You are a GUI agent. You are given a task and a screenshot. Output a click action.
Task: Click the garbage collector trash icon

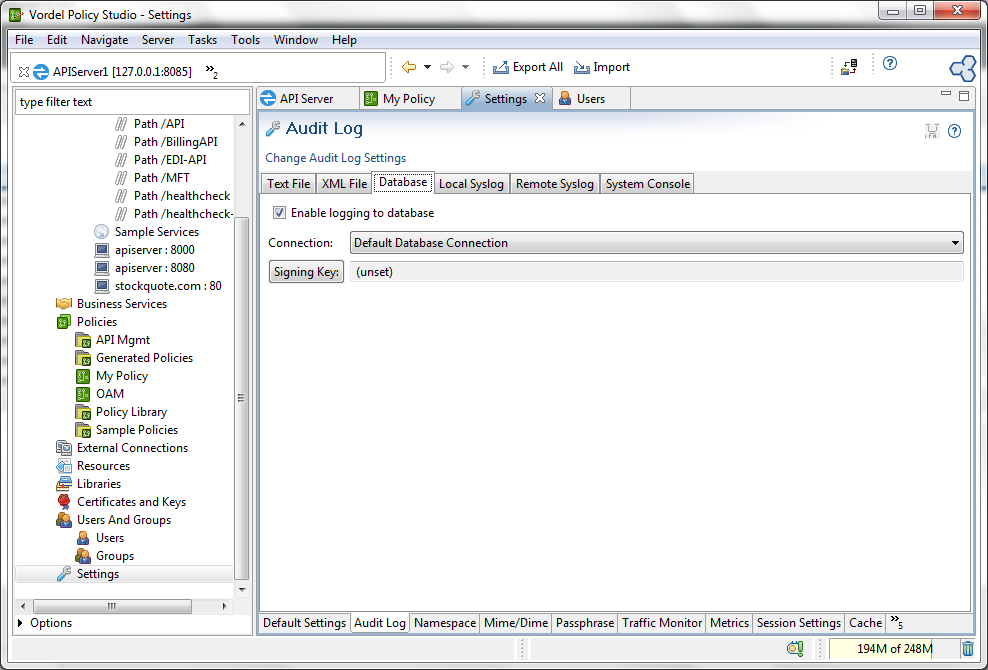968,648
